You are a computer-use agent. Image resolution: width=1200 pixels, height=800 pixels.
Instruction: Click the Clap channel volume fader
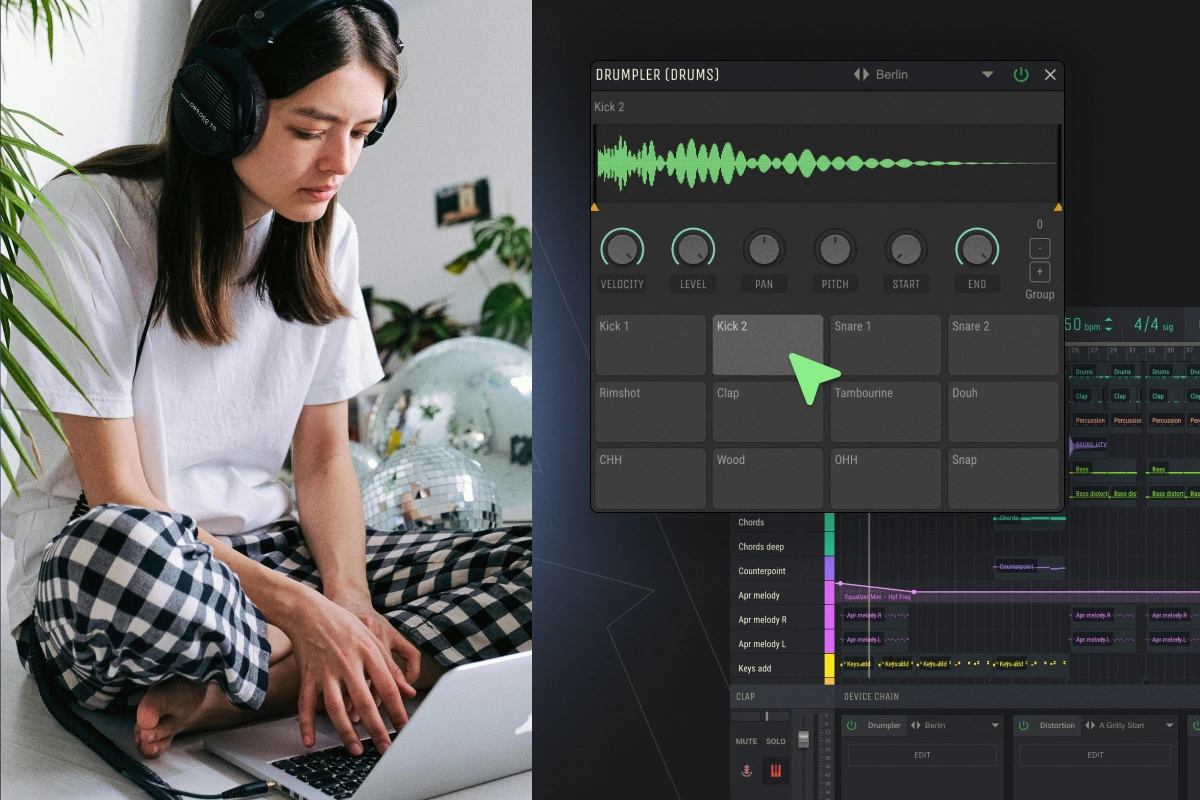click(803, 740)
